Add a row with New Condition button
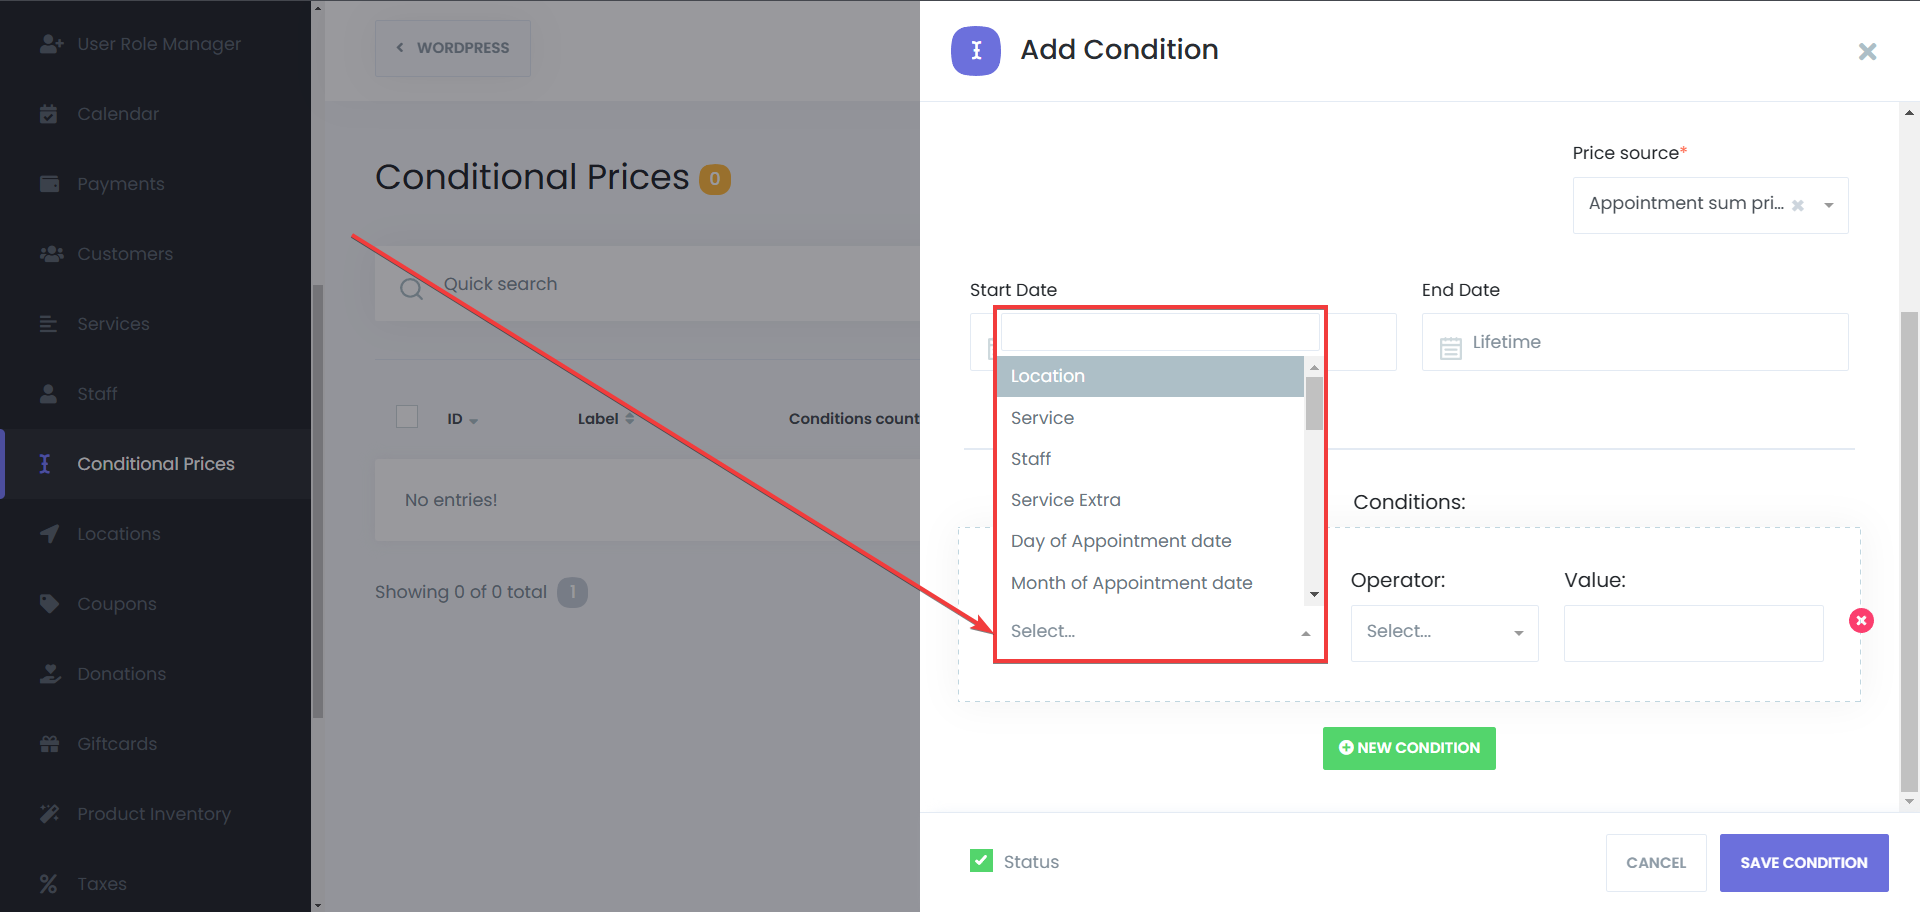 coord(1408,748)
